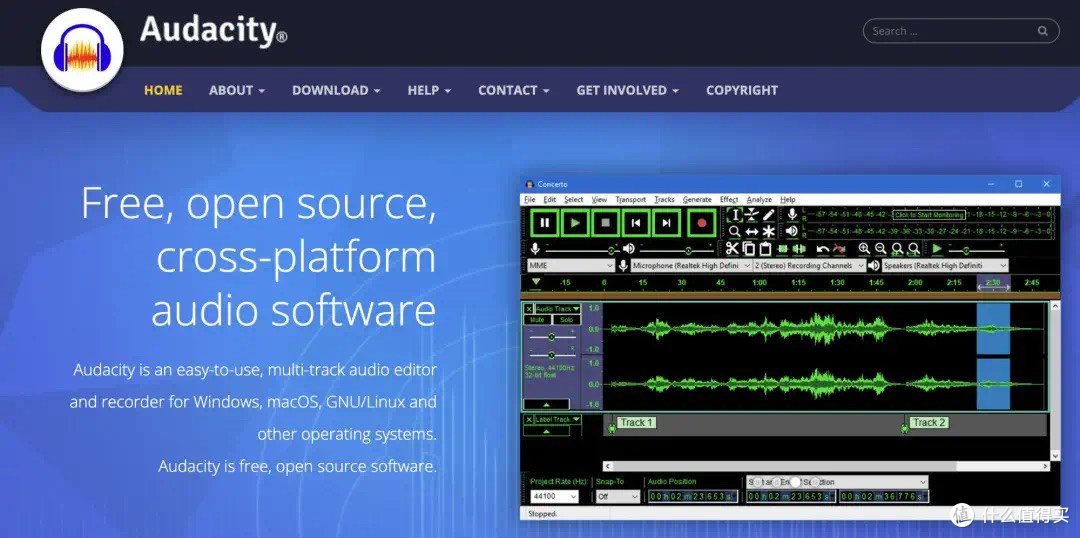1080x538 pixels.
Task: Click the Pause button in Audacity transport
Action: [545, 223]
